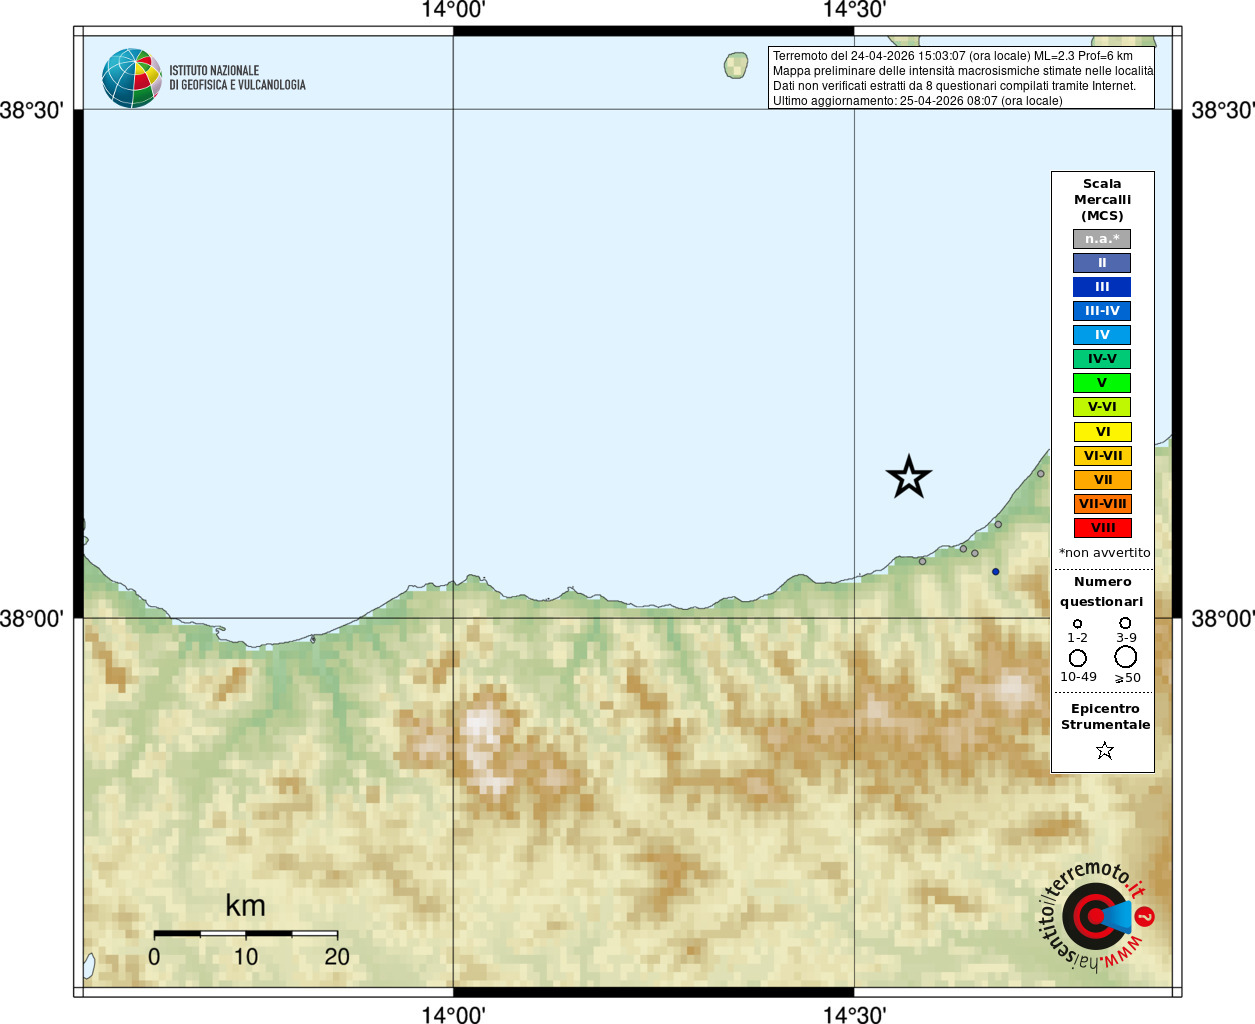
Task: Click the epicenter star on the map
Action: click(909, 477)
